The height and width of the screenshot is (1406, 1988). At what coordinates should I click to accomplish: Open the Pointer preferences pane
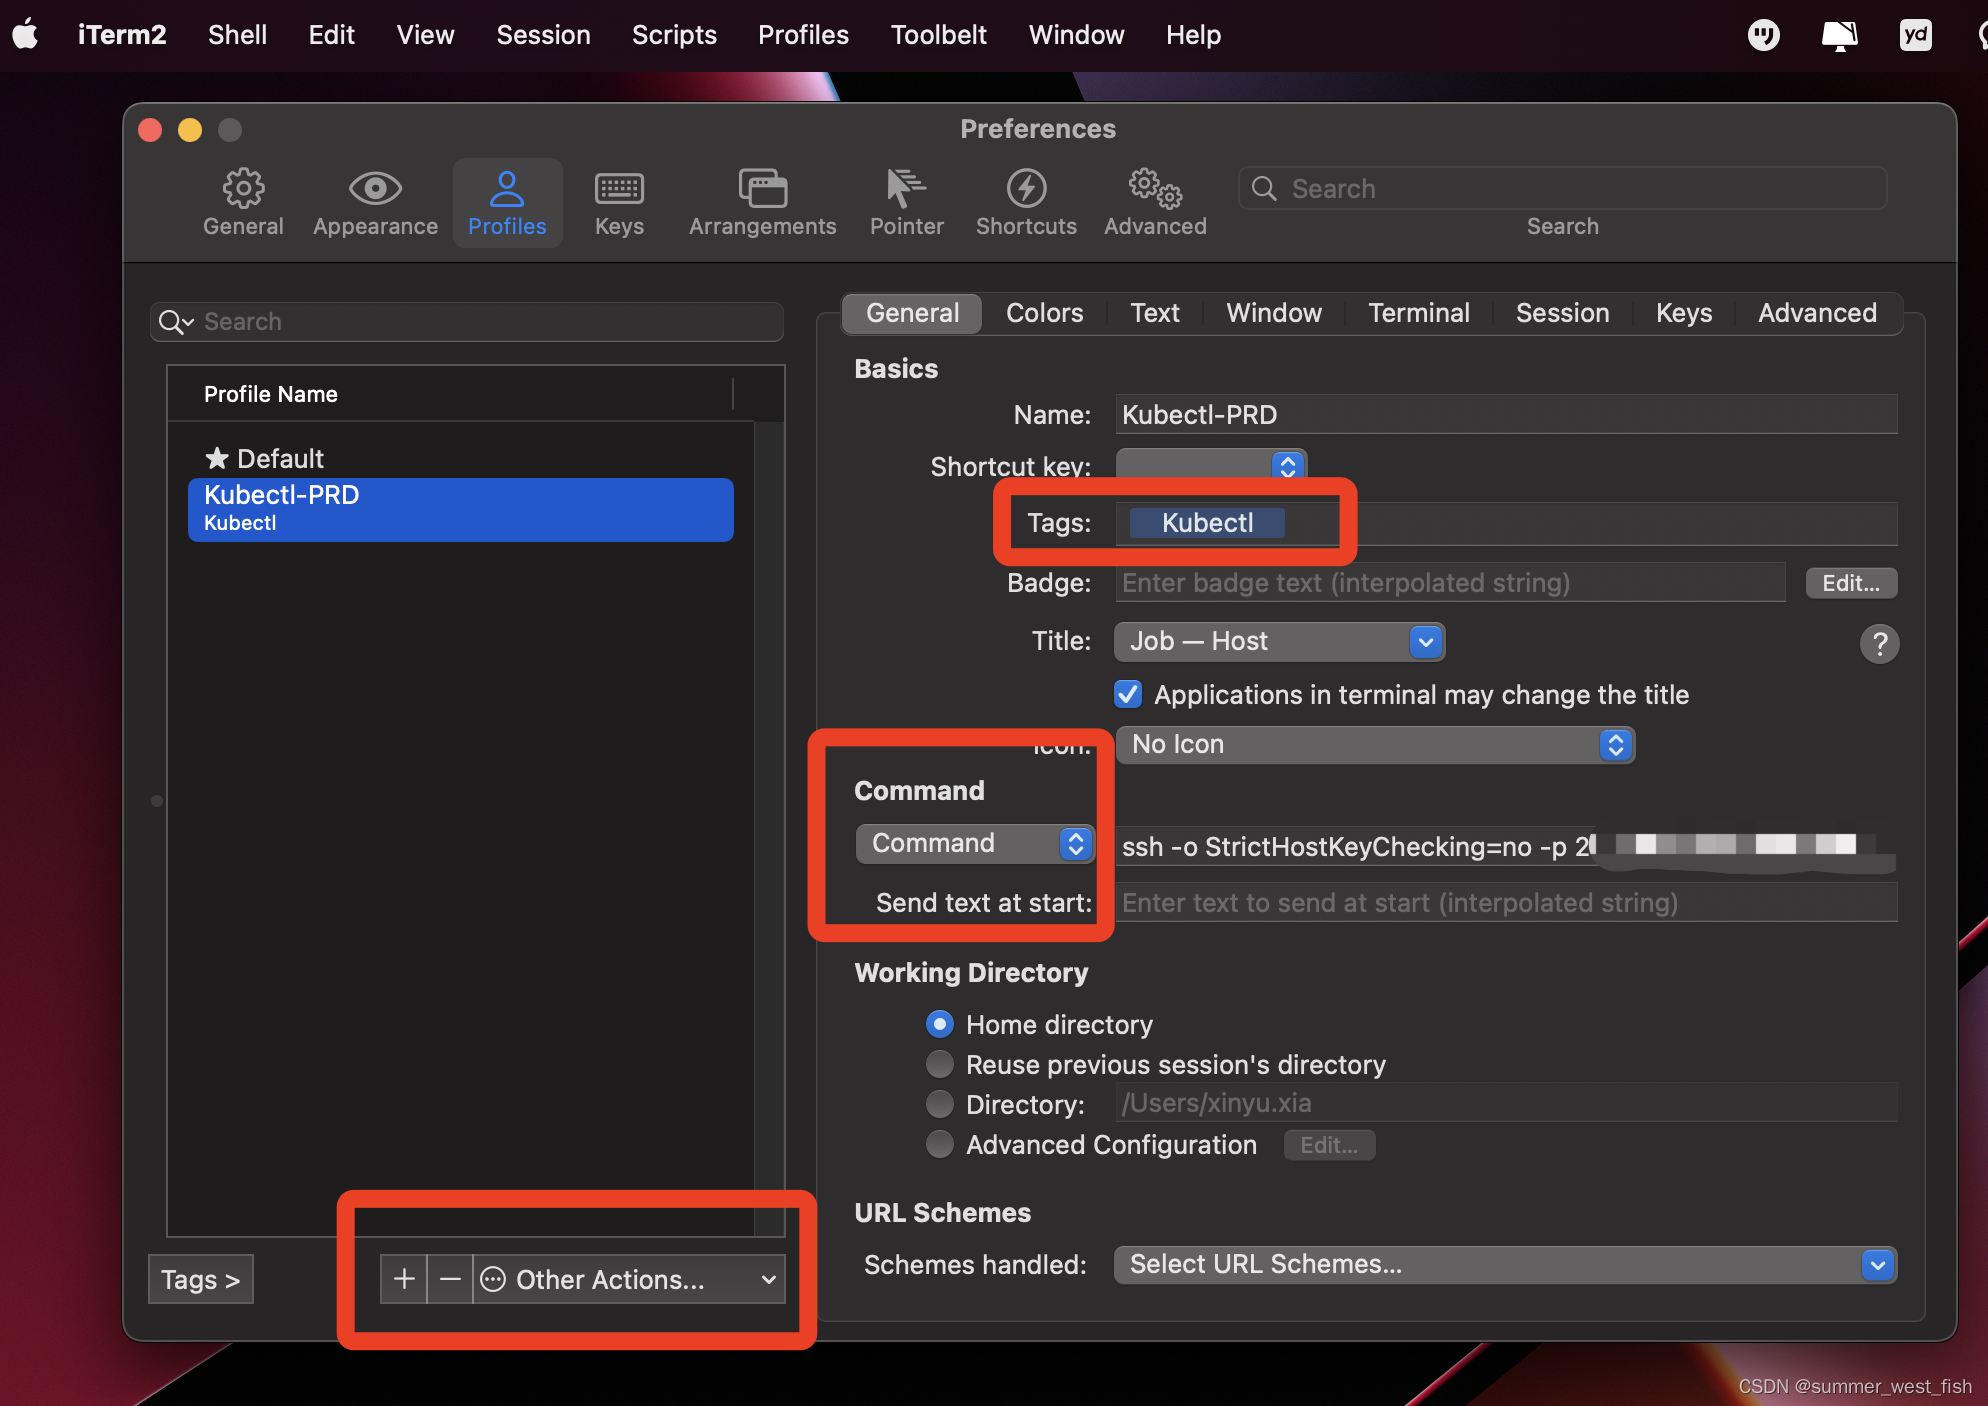coord(906,202)
